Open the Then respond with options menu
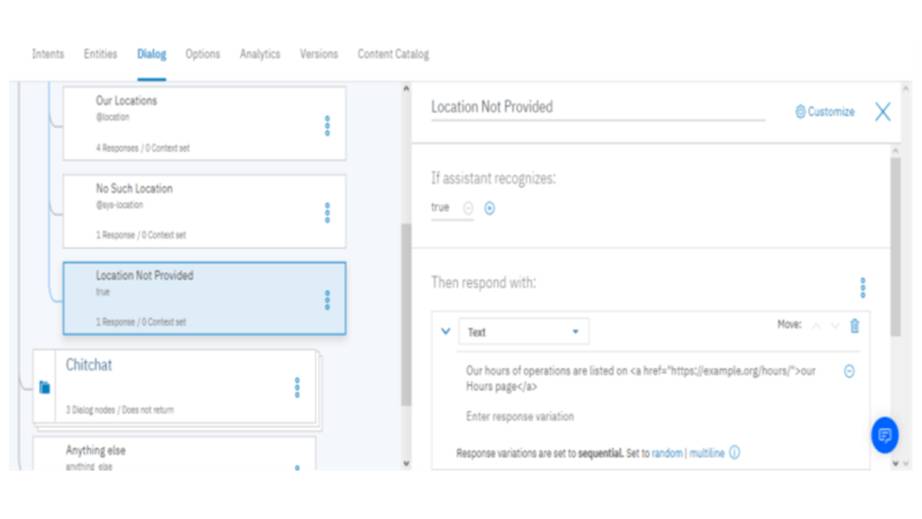The image size is (922, 519). click(x=862, y=288)
